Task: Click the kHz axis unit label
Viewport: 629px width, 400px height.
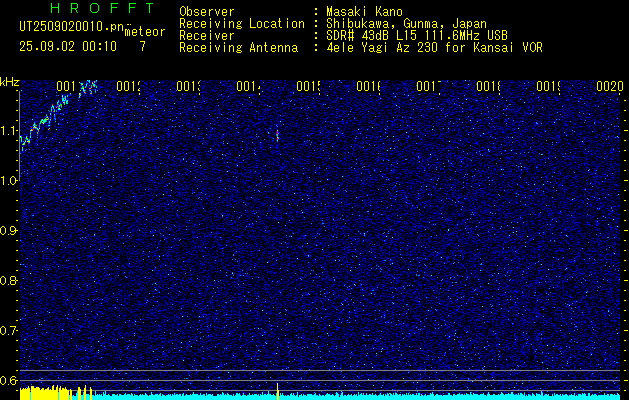Action: click(9, 83)
